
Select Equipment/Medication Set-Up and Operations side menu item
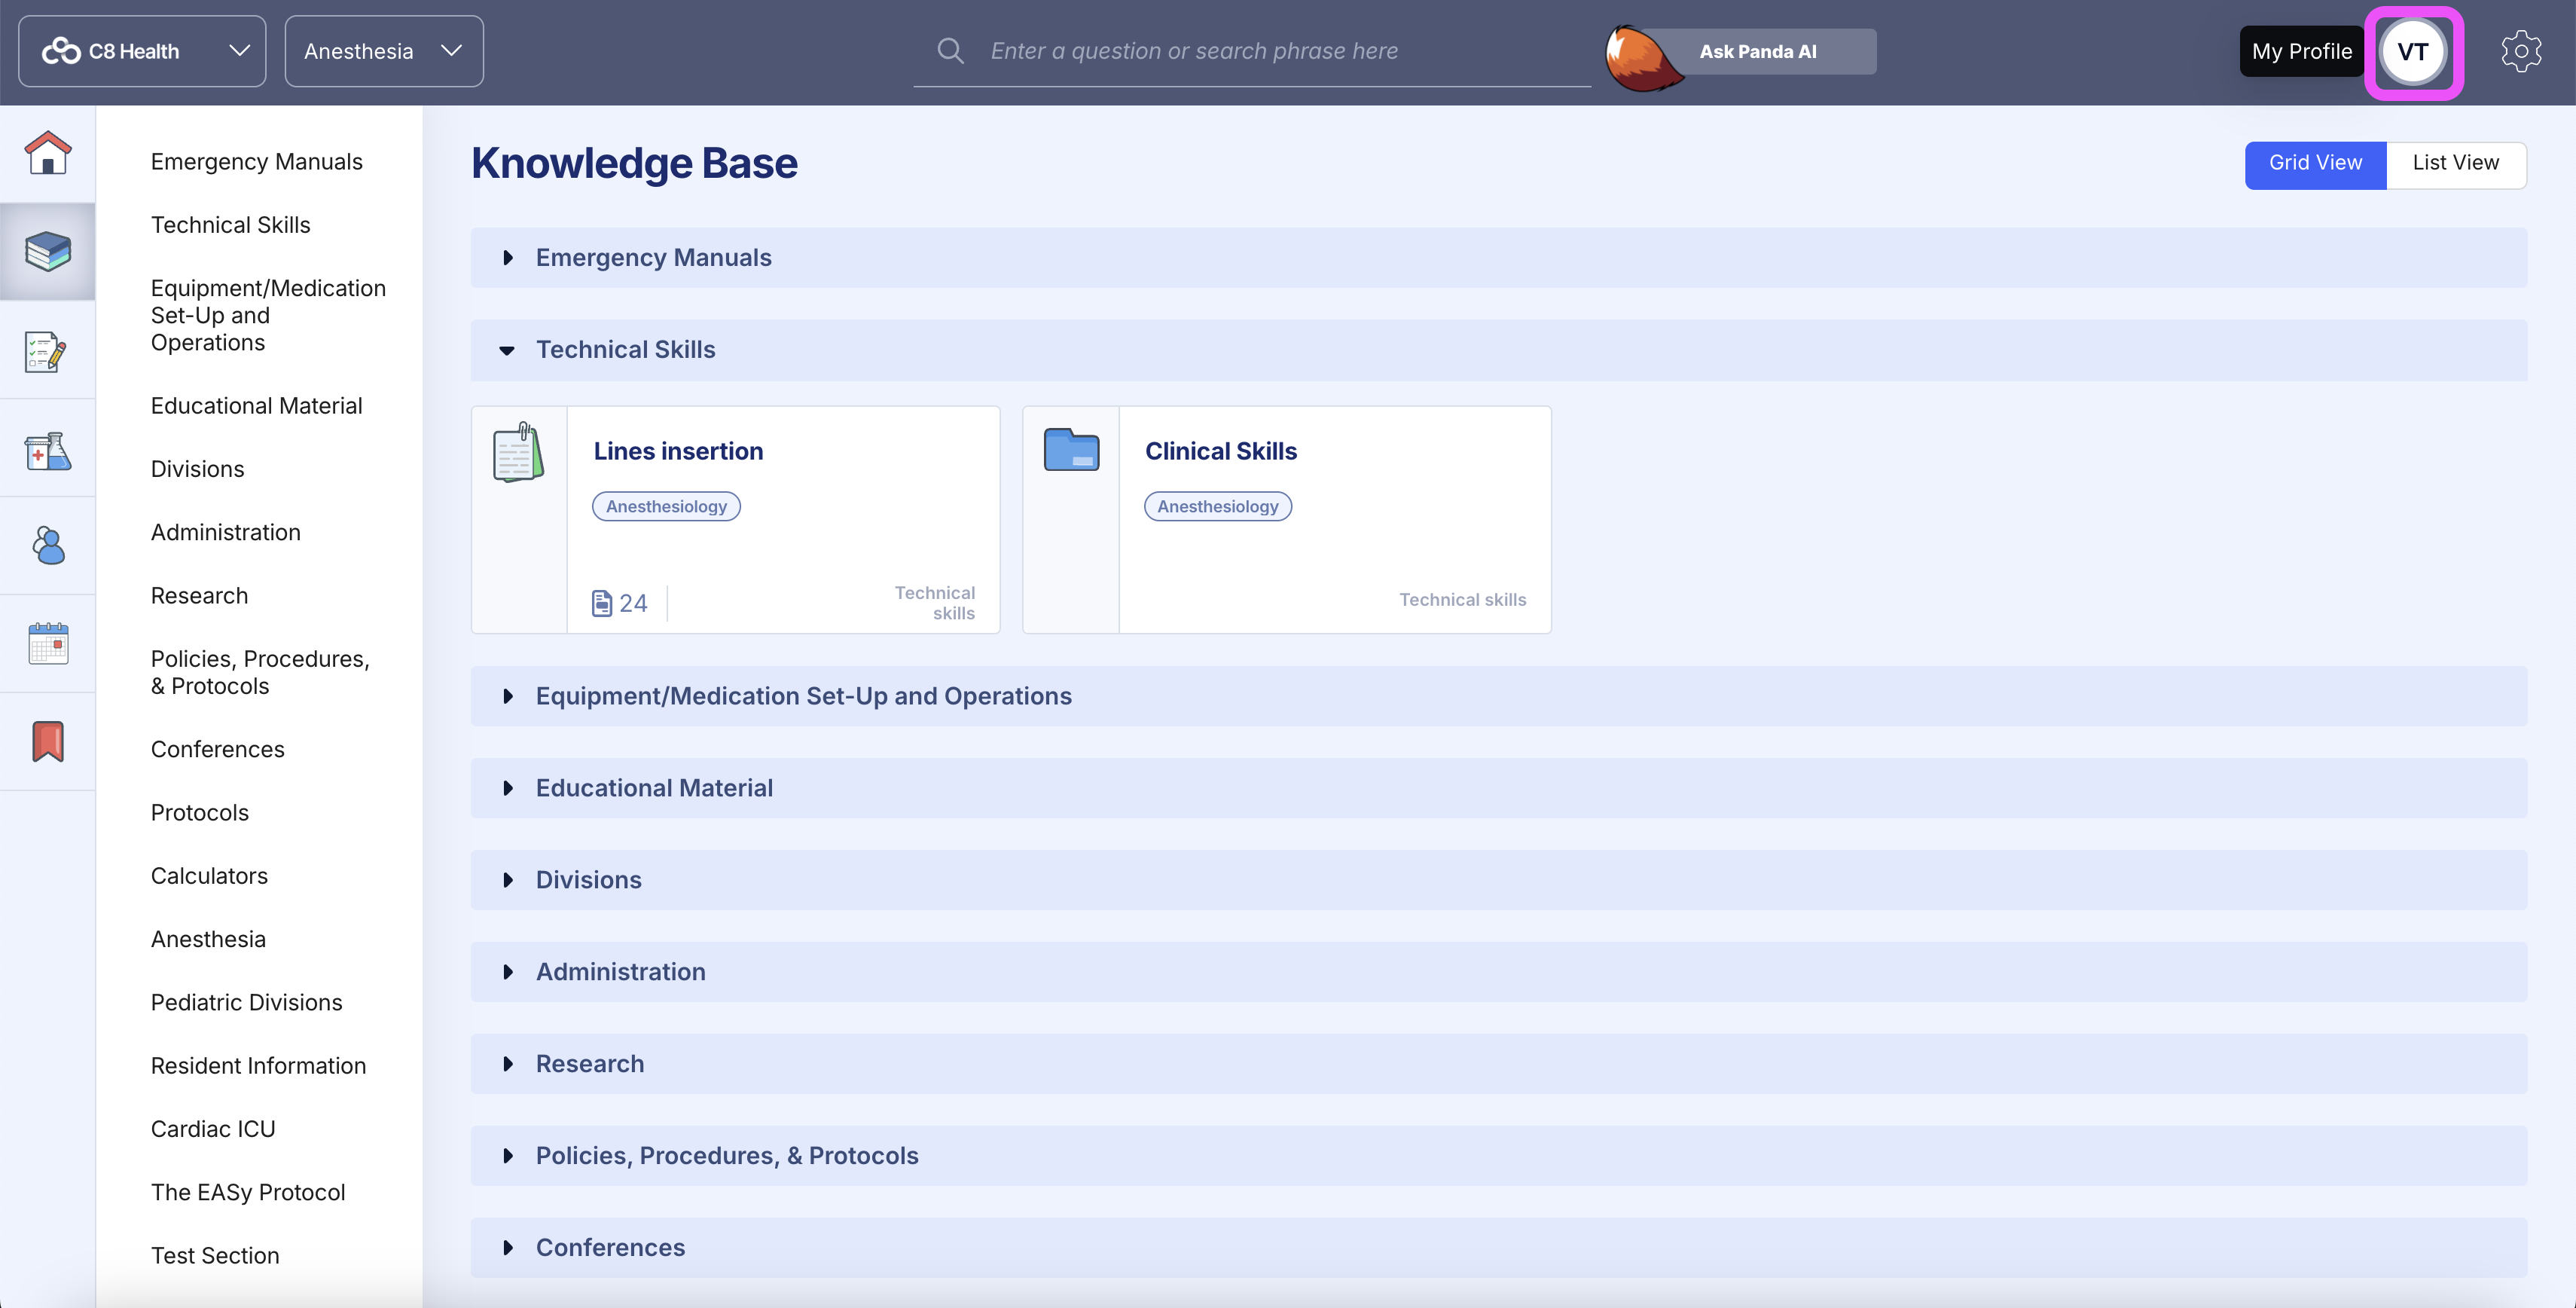coord(269,315)
